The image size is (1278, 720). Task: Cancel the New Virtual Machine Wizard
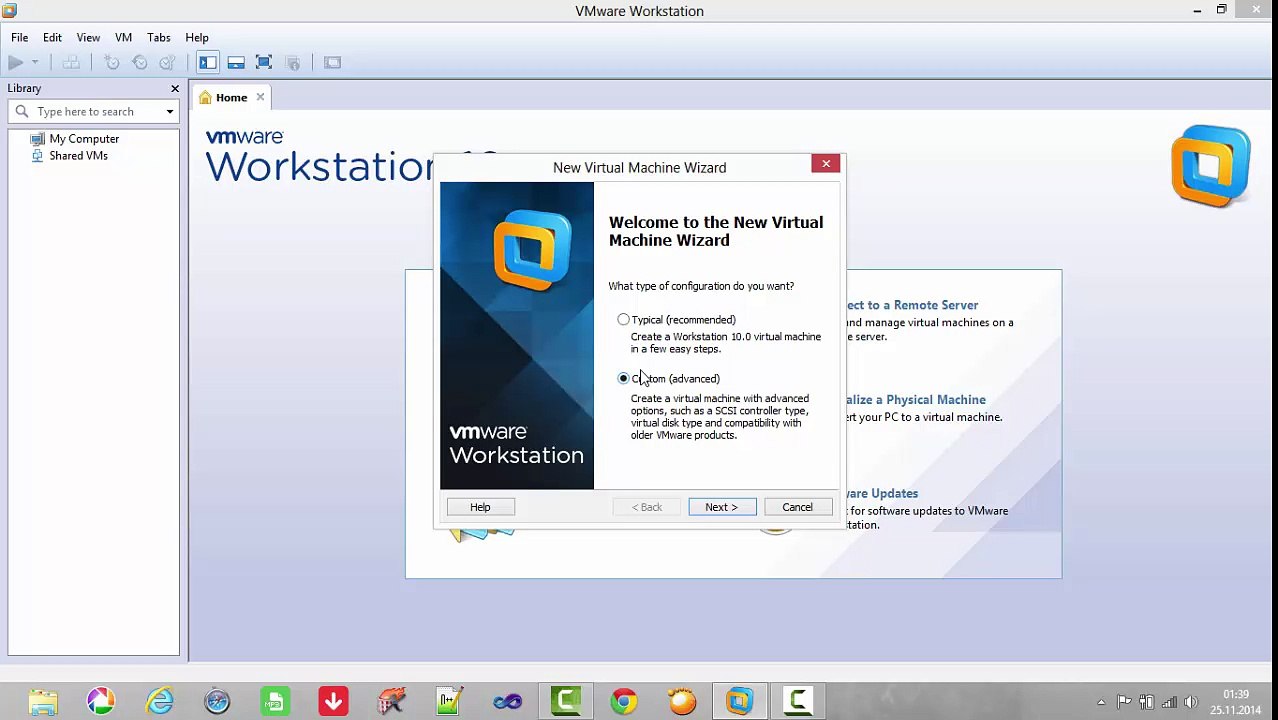pyautogui.click(x=797, y=507)
